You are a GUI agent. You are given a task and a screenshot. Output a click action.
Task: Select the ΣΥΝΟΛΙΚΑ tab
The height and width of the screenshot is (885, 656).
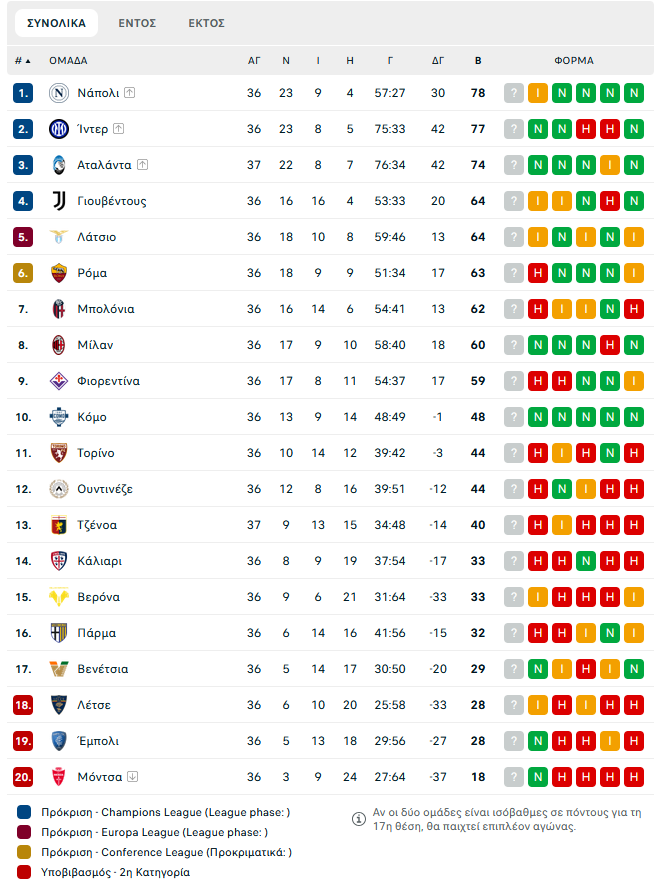pos(56,23)
